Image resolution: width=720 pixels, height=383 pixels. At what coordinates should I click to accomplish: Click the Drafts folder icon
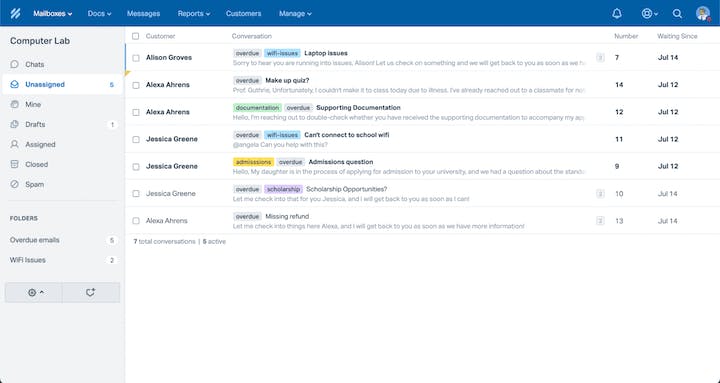click(x=15, y=124)
